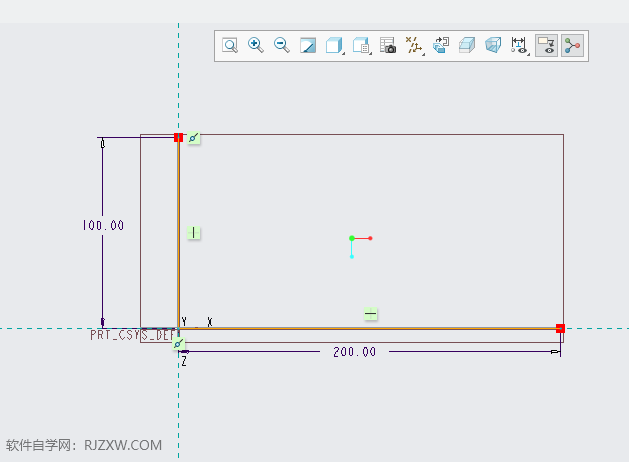
Task: Open the View Manager camera icon
Action: tap(388, 45)
